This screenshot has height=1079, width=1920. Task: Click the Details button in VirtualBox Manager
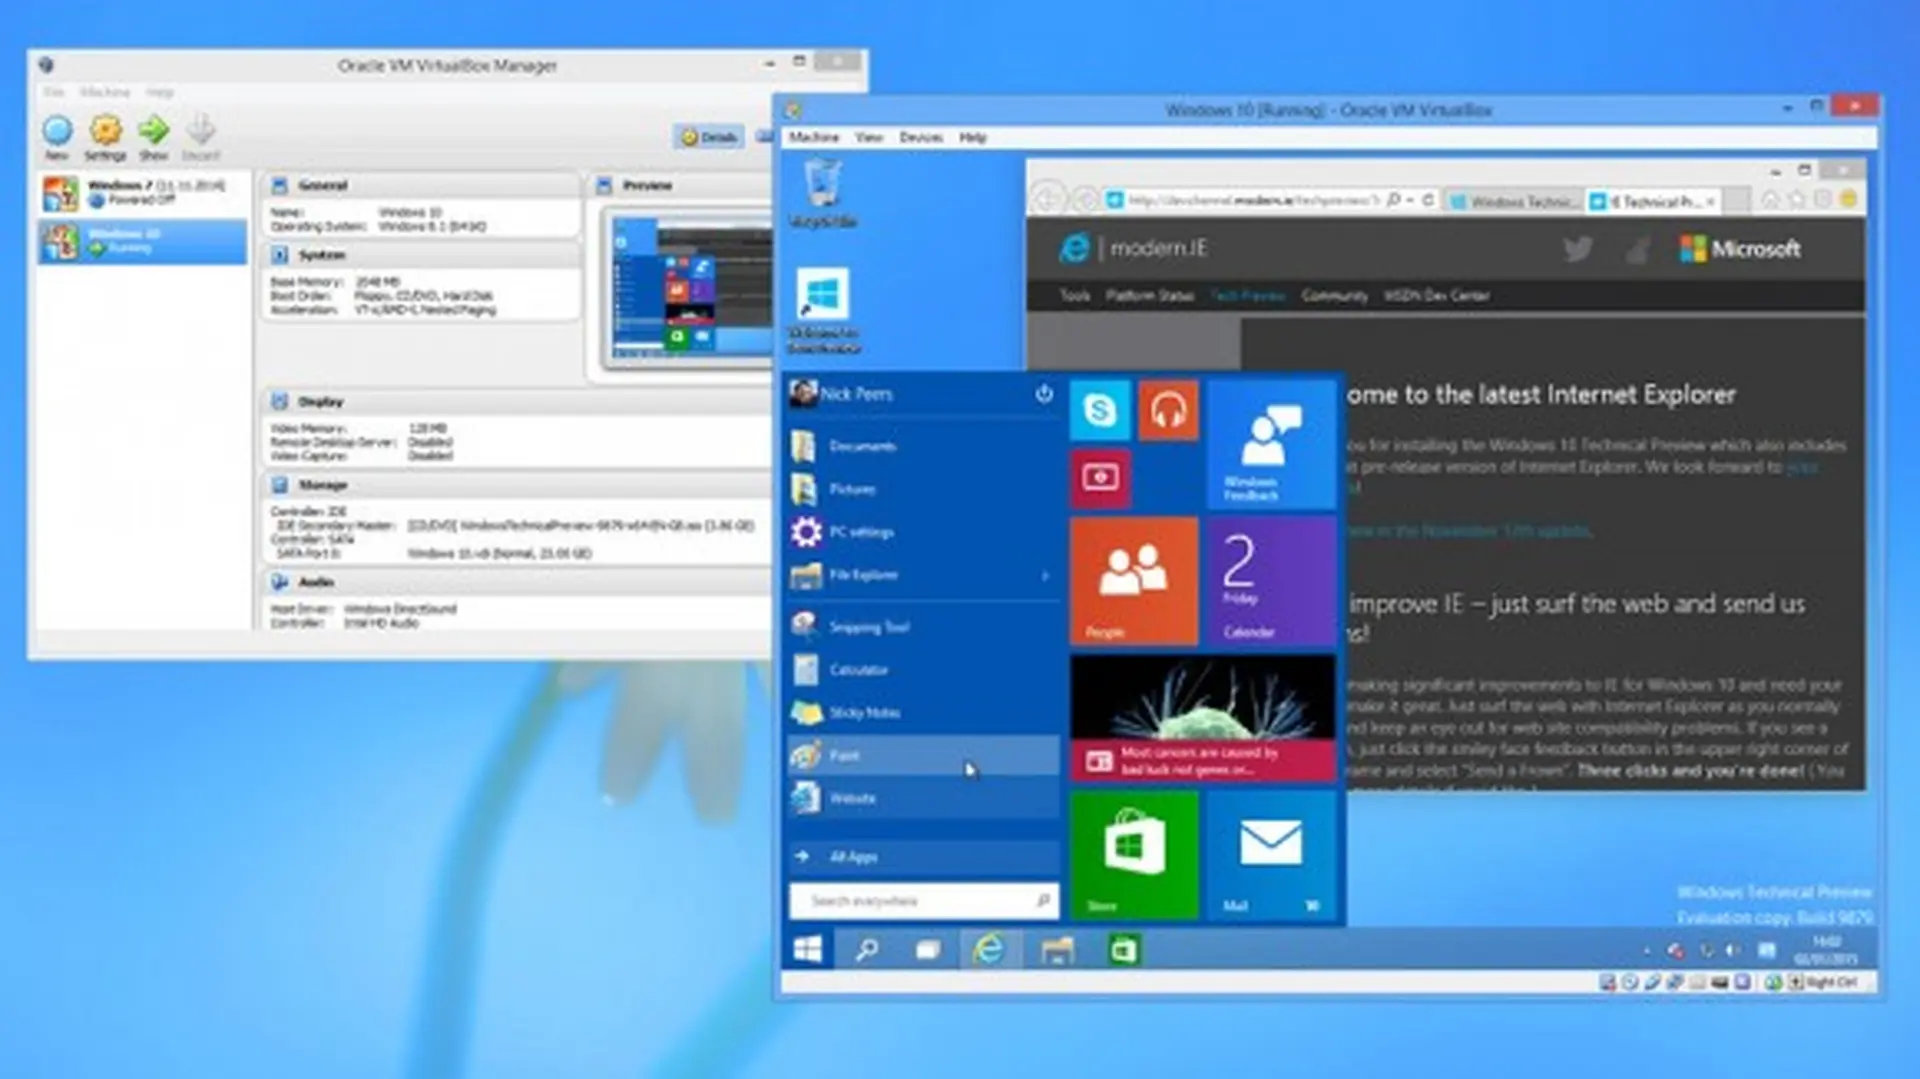click(x=709, y=137)
